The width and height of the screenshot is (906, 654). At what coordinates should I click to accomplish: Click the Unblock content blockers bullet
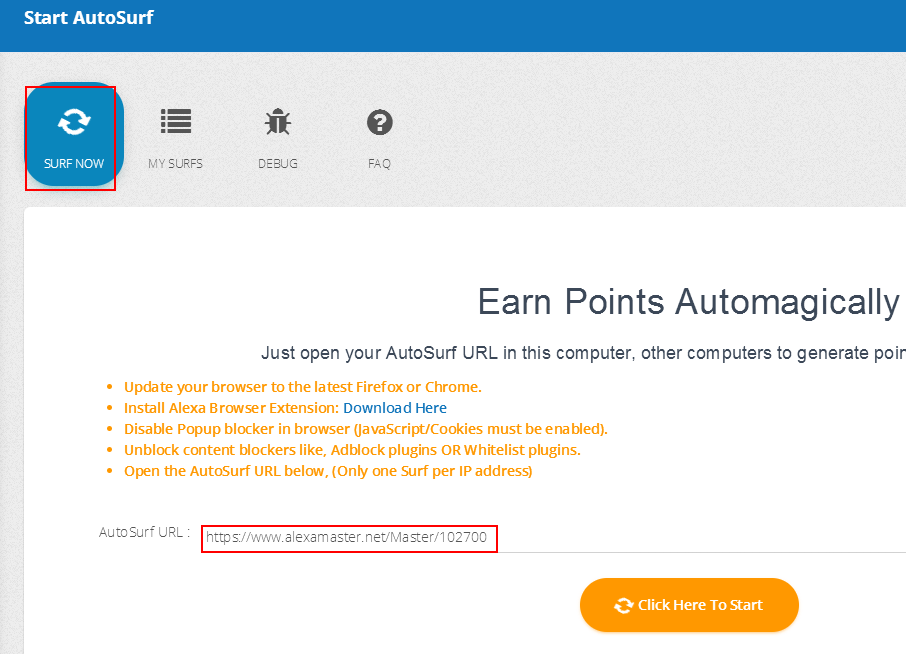352,450
